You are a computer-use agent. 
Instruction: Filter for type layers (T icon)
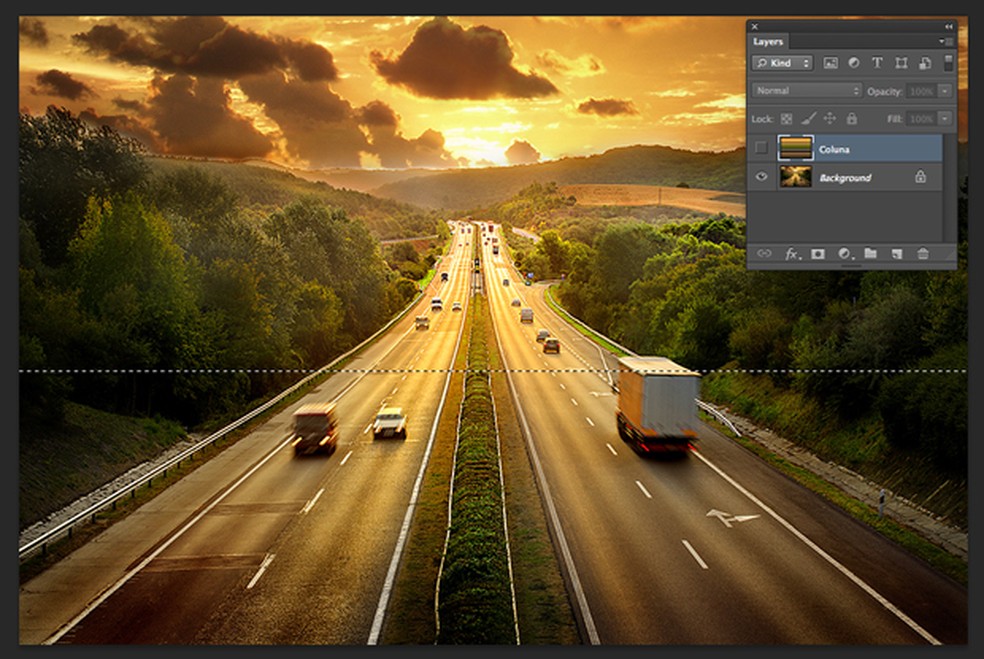click(877, 63)
